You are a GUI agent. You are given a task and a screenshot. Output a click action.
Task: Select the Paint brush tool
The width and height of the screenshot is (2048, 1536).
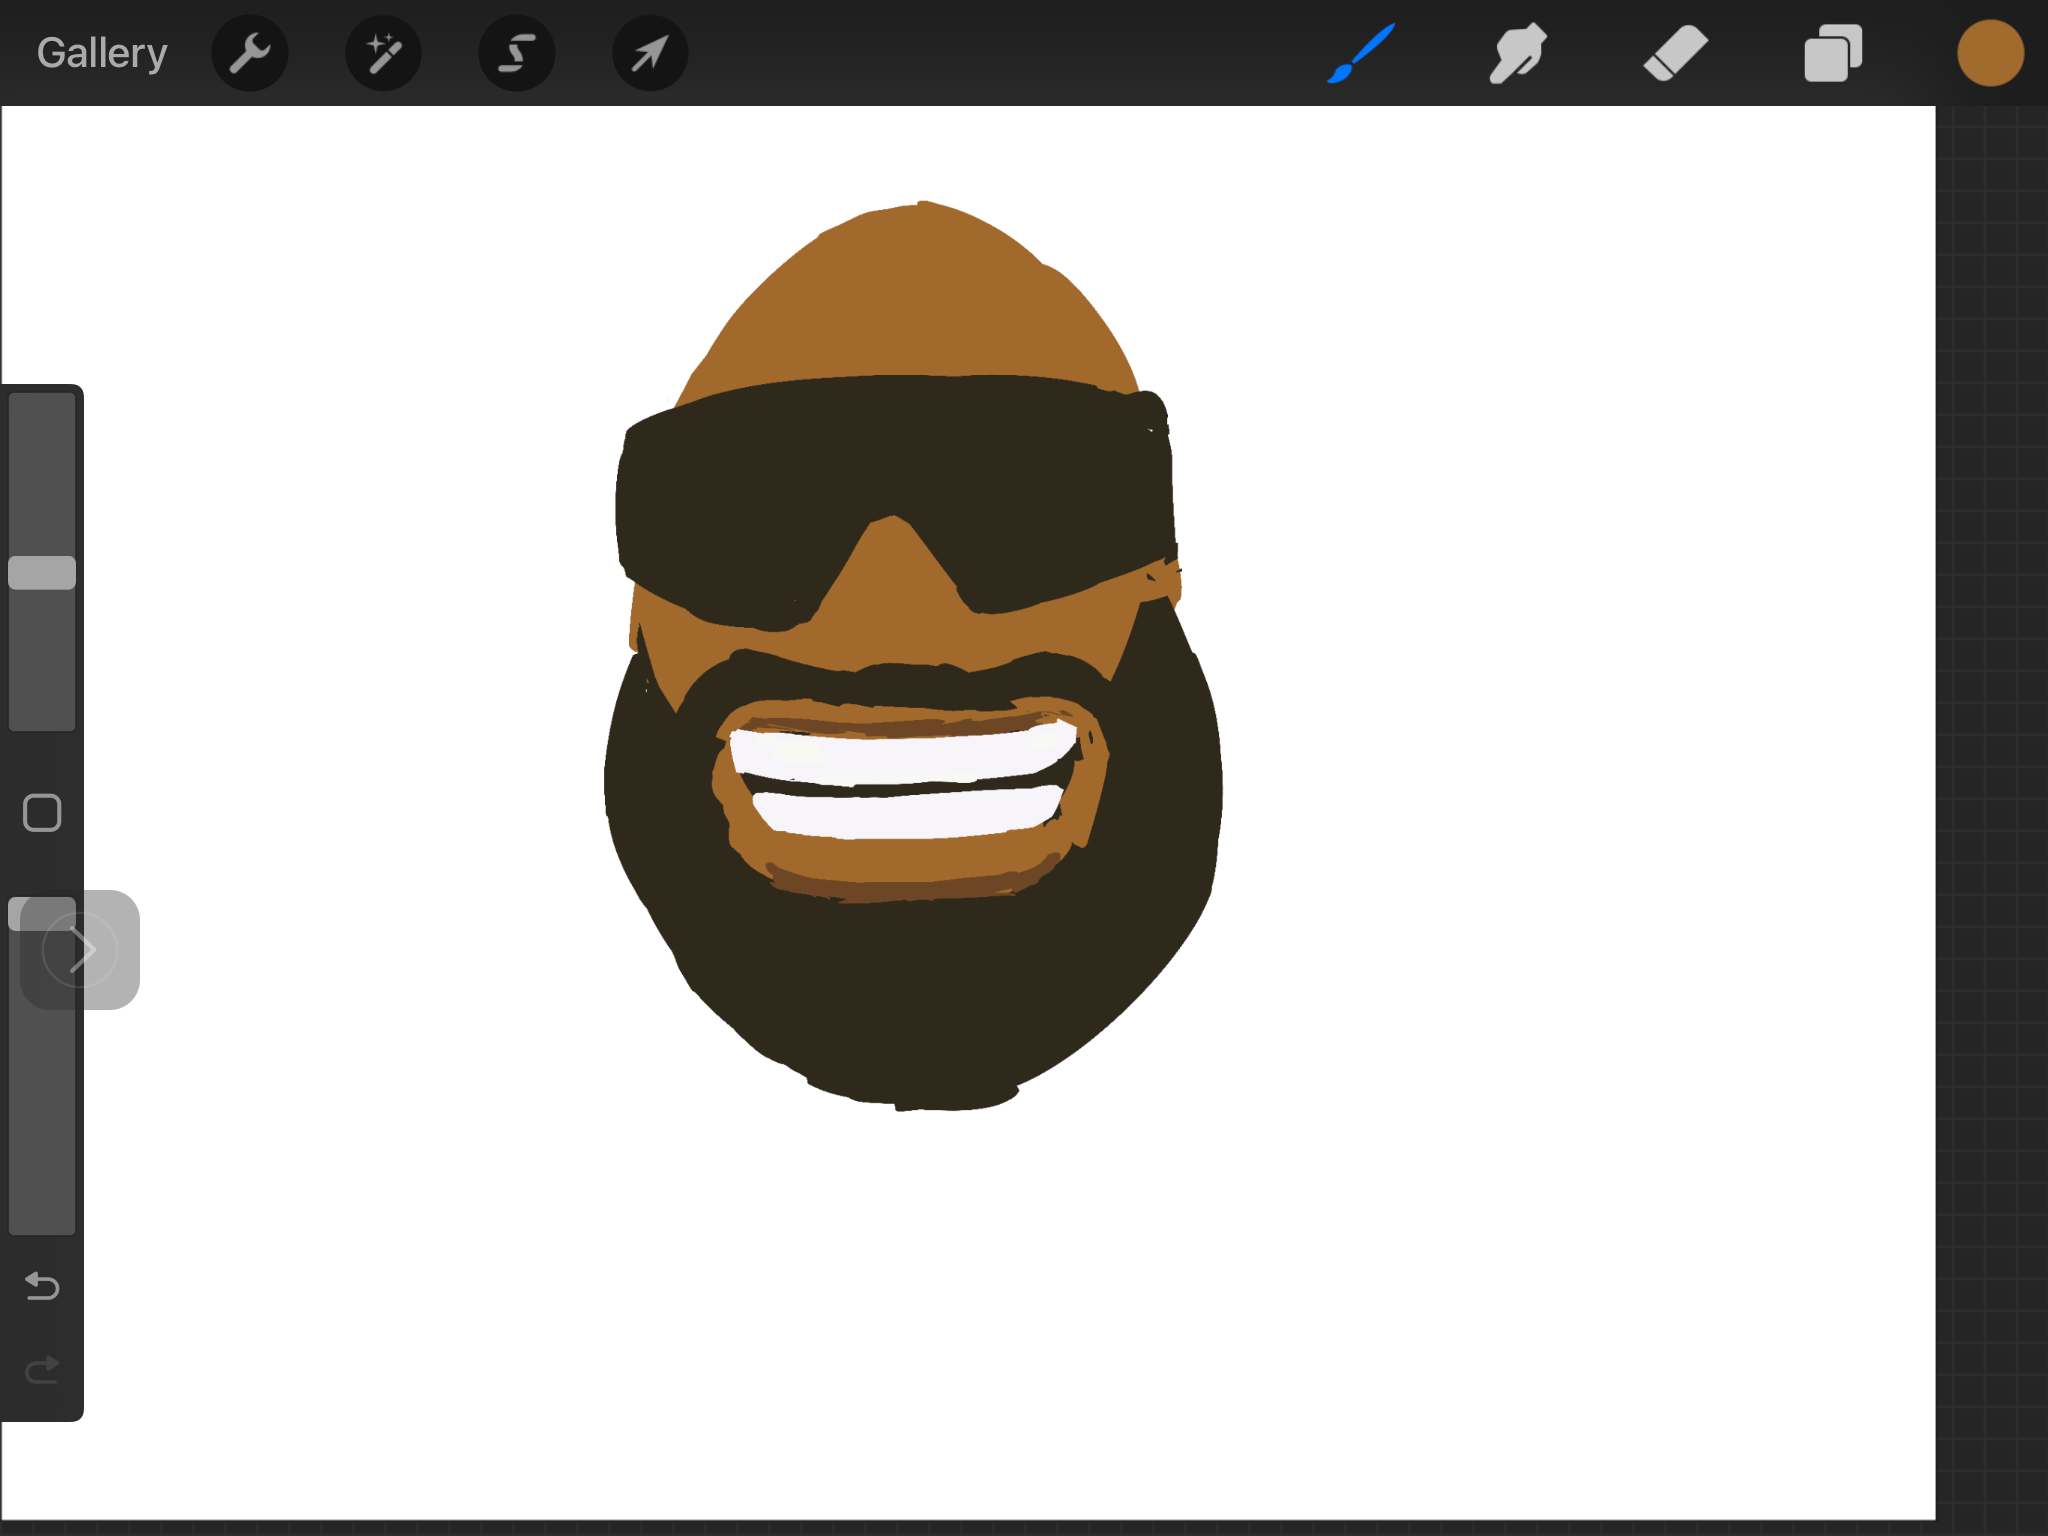point(1361,53)
